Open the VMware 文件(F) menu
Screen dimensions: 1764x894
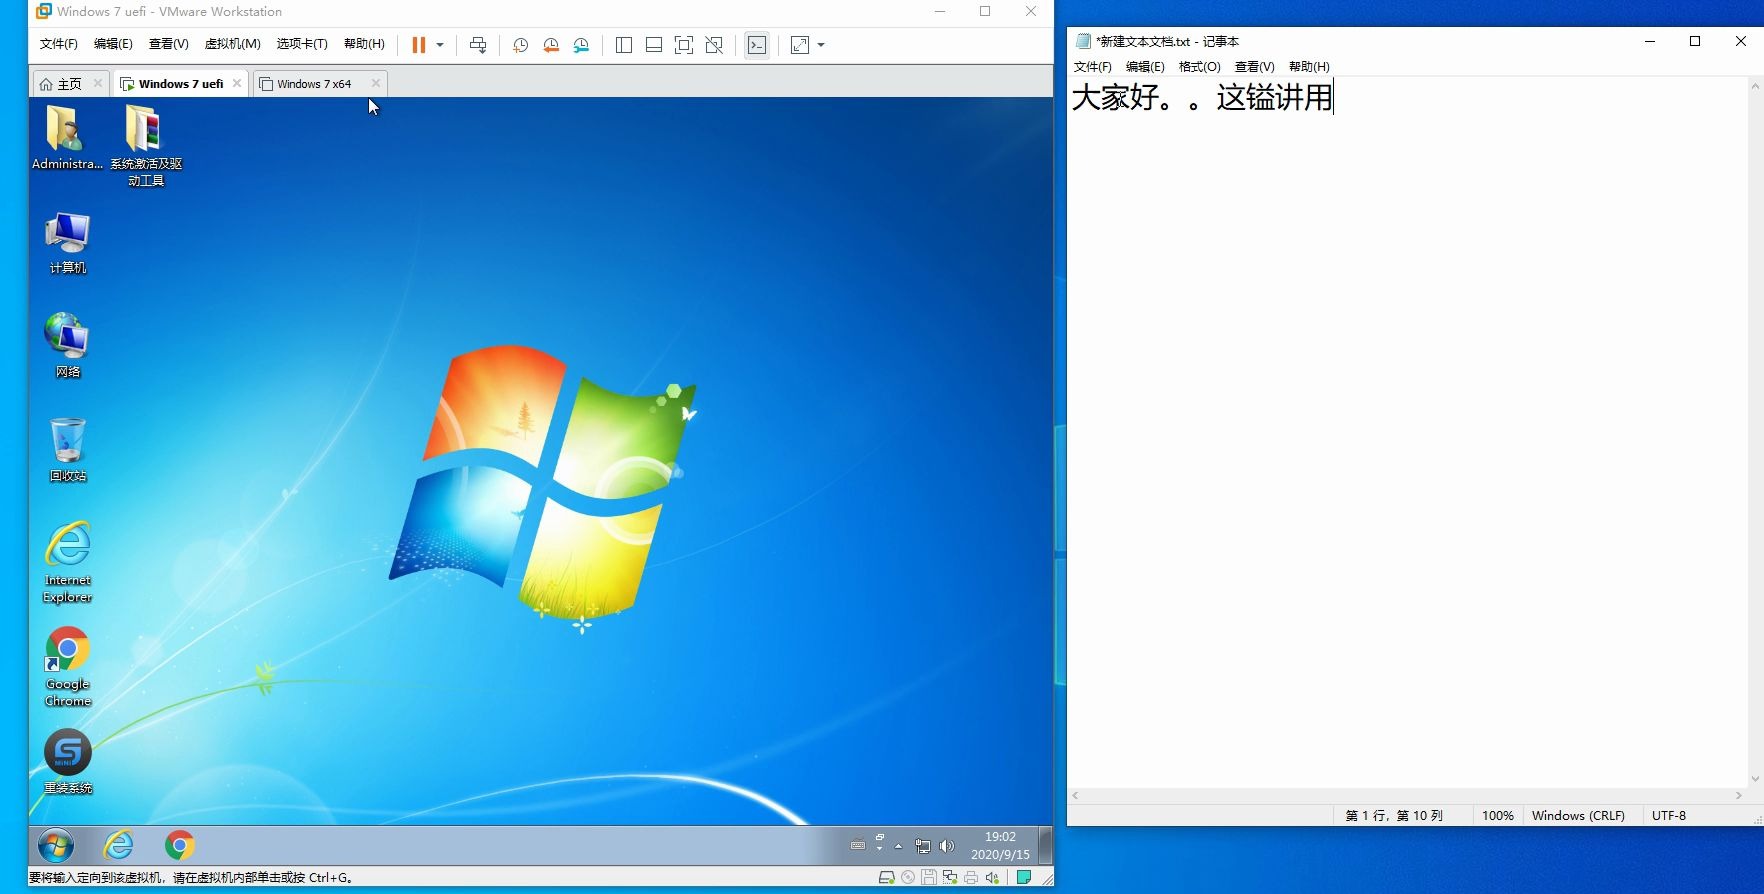[x=58, y=44]
